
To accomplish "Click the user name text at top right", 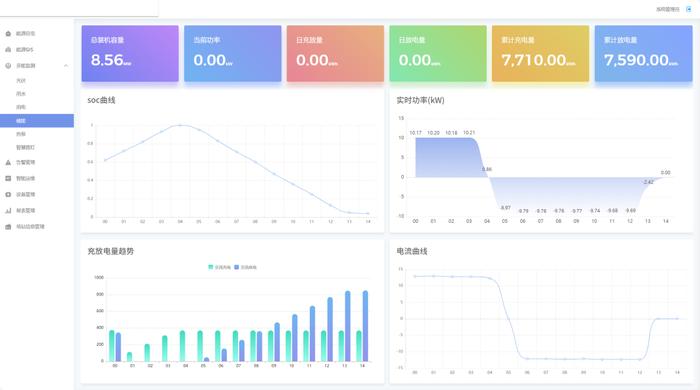I will click(667, 9).
